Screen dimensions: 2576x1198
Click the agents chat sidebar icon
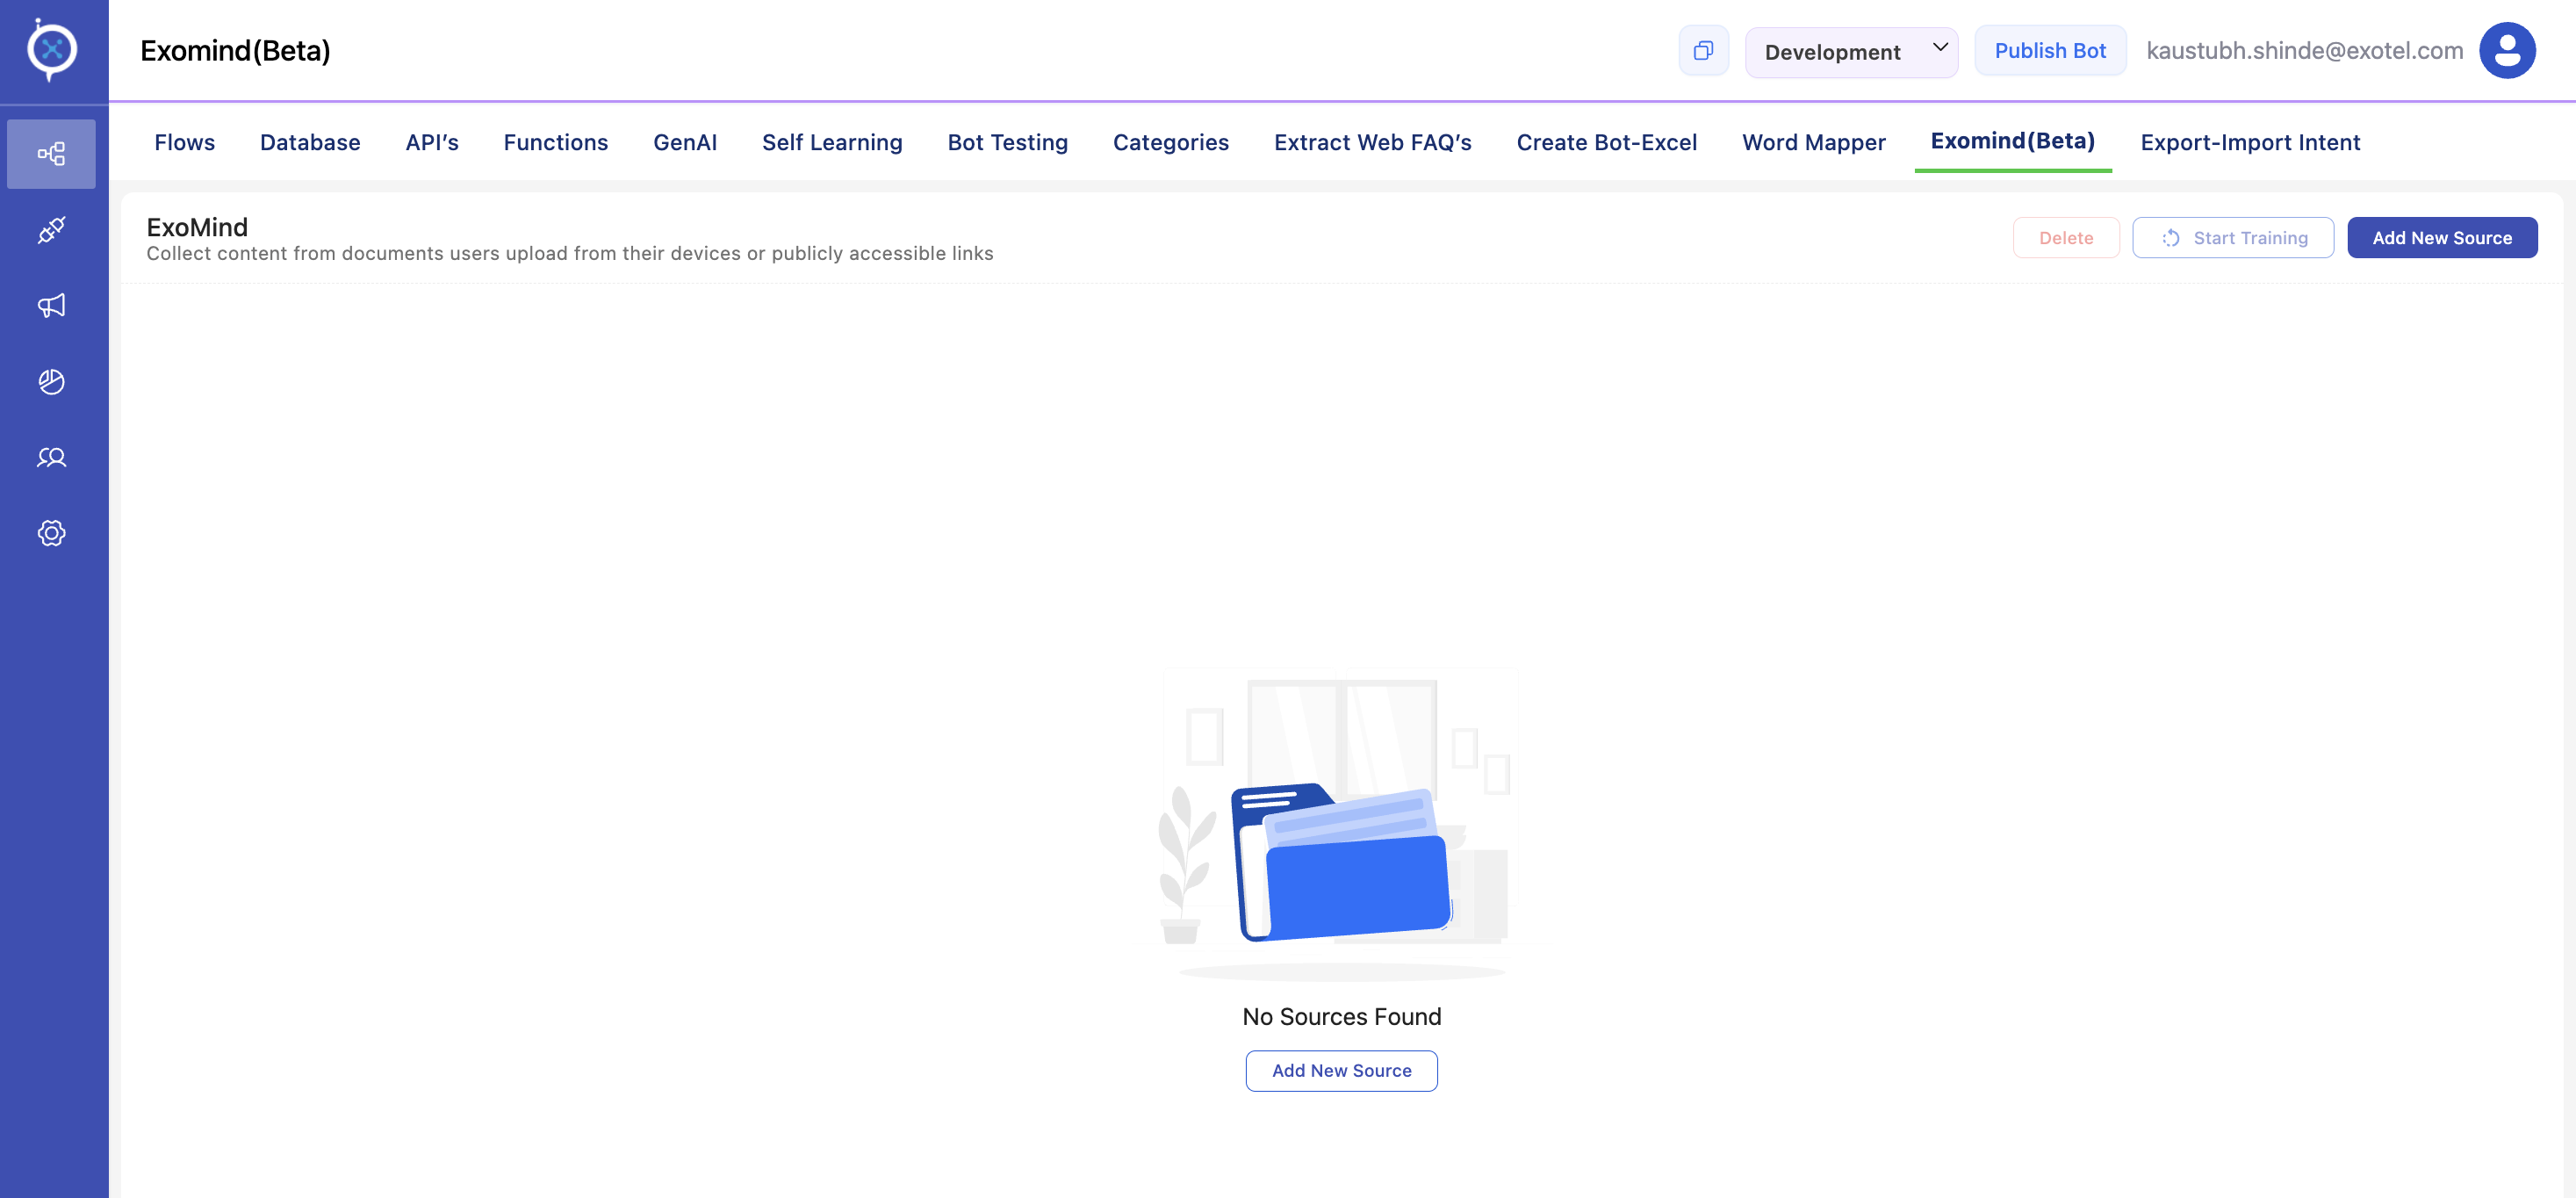coord(51,457)
